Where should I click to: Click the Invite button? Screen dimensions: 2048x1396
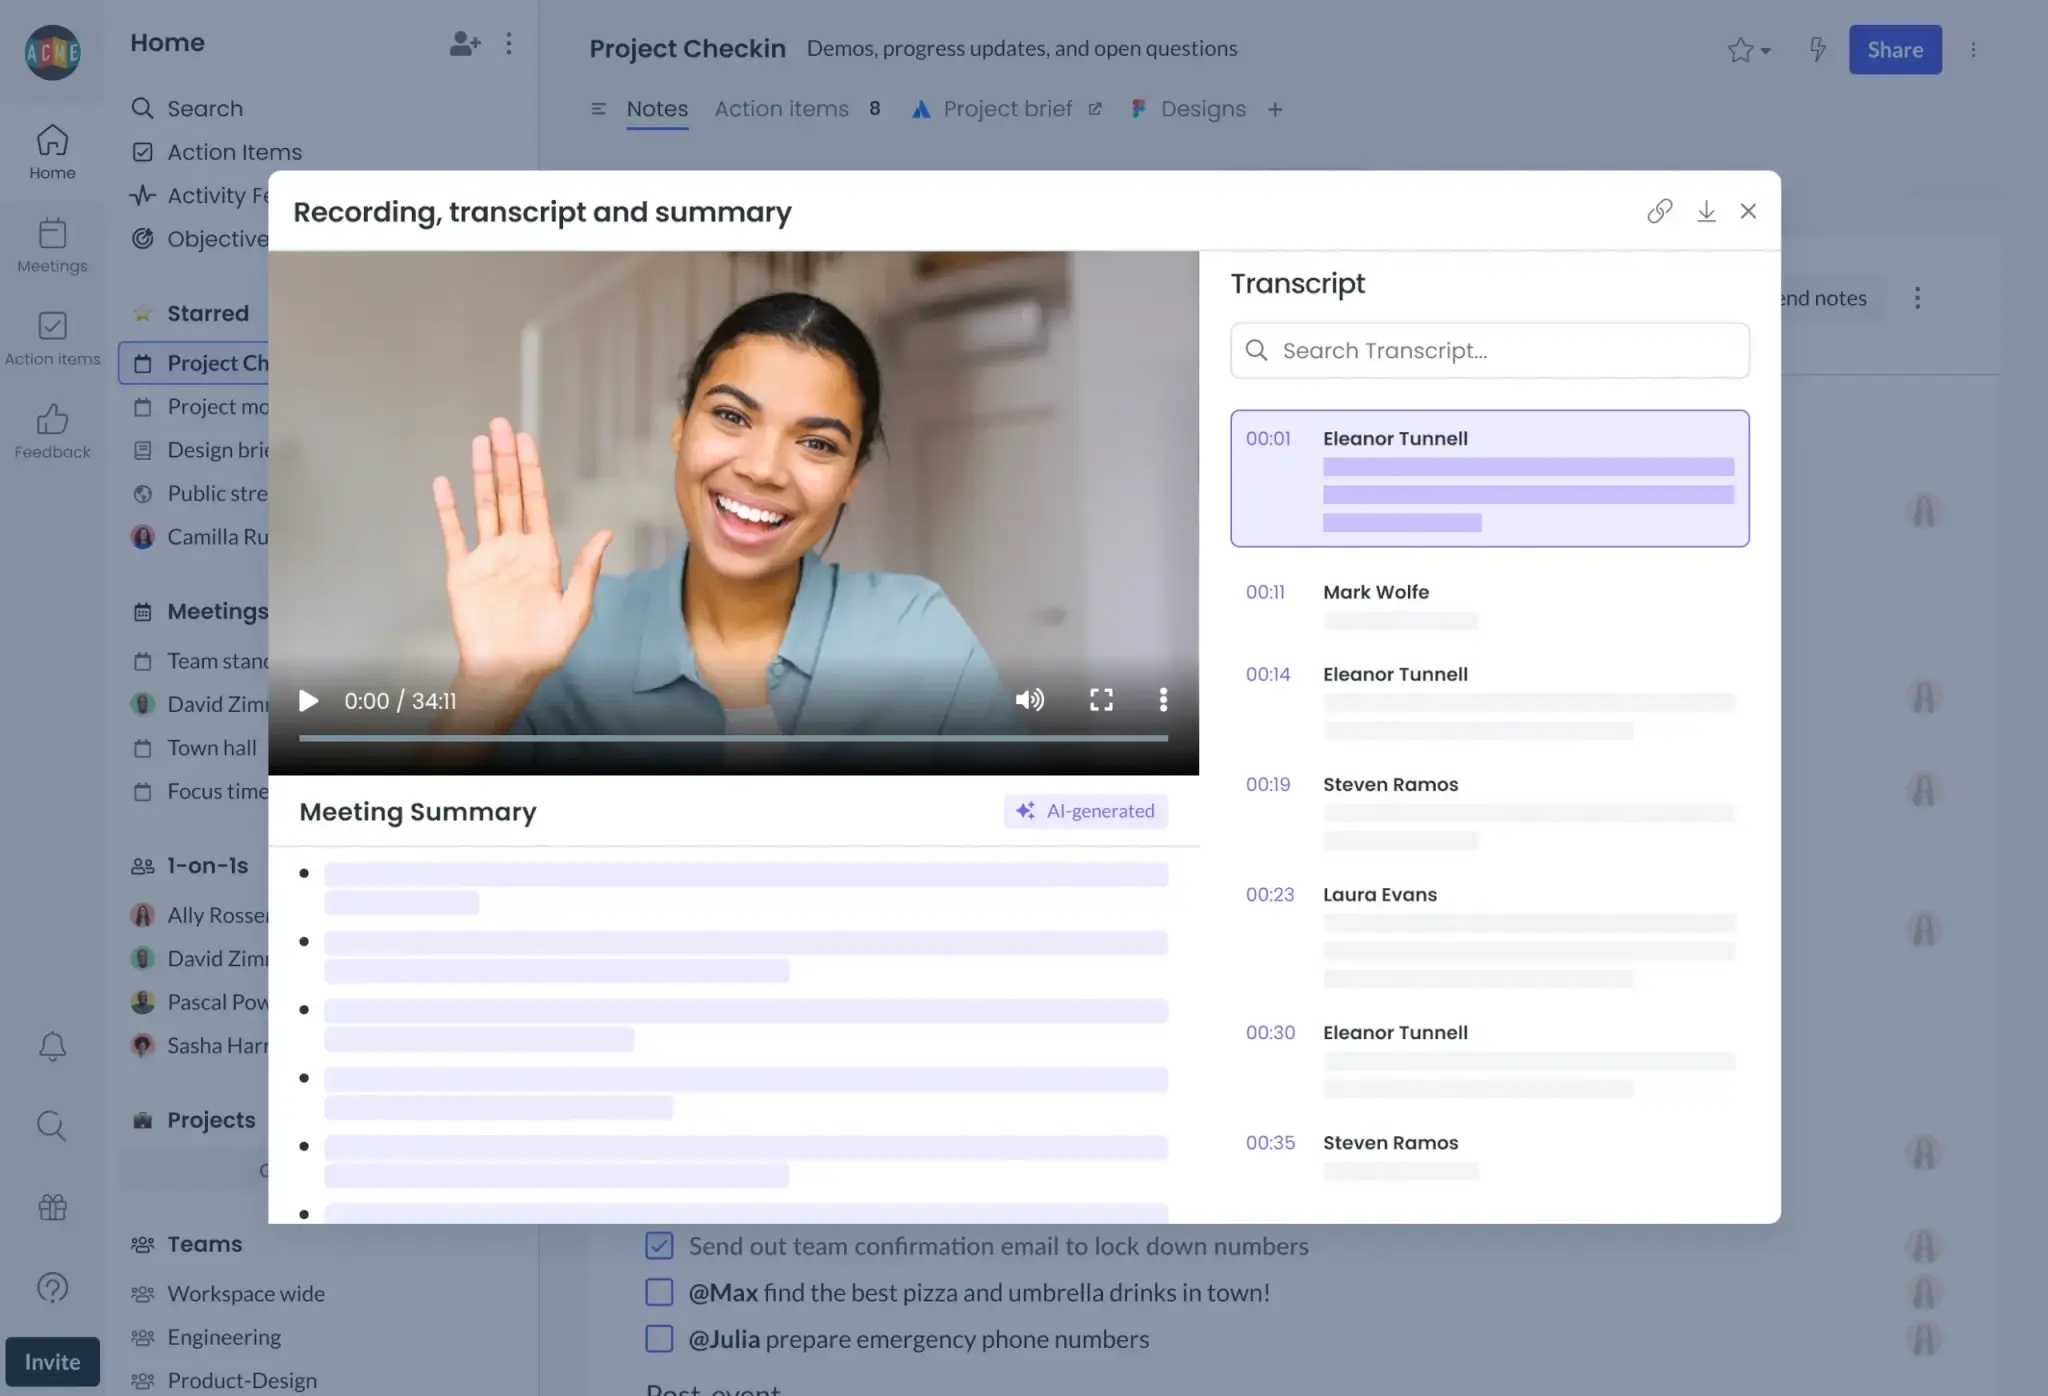[52, 1362]
